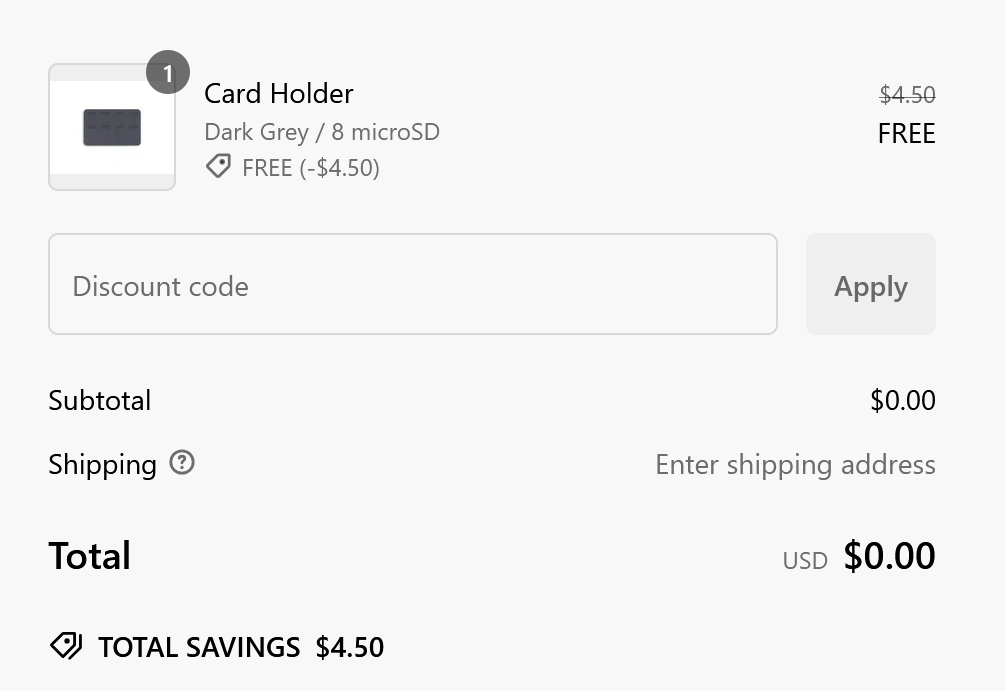Click the FREE (-$4.50) discount label
This screenshot has height=691, width=1006.
pyautogui.click(x=310, y=167)
